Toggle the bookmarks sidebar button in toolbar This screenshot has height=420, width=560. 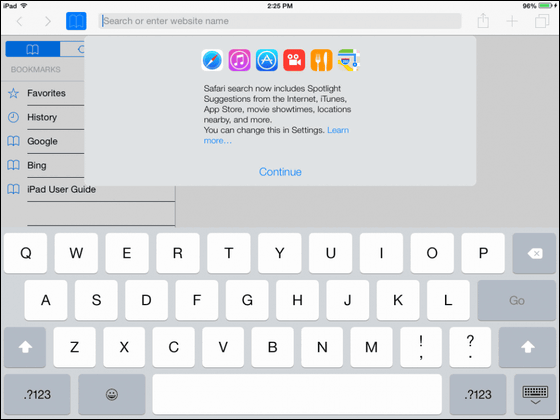(76, 21)
